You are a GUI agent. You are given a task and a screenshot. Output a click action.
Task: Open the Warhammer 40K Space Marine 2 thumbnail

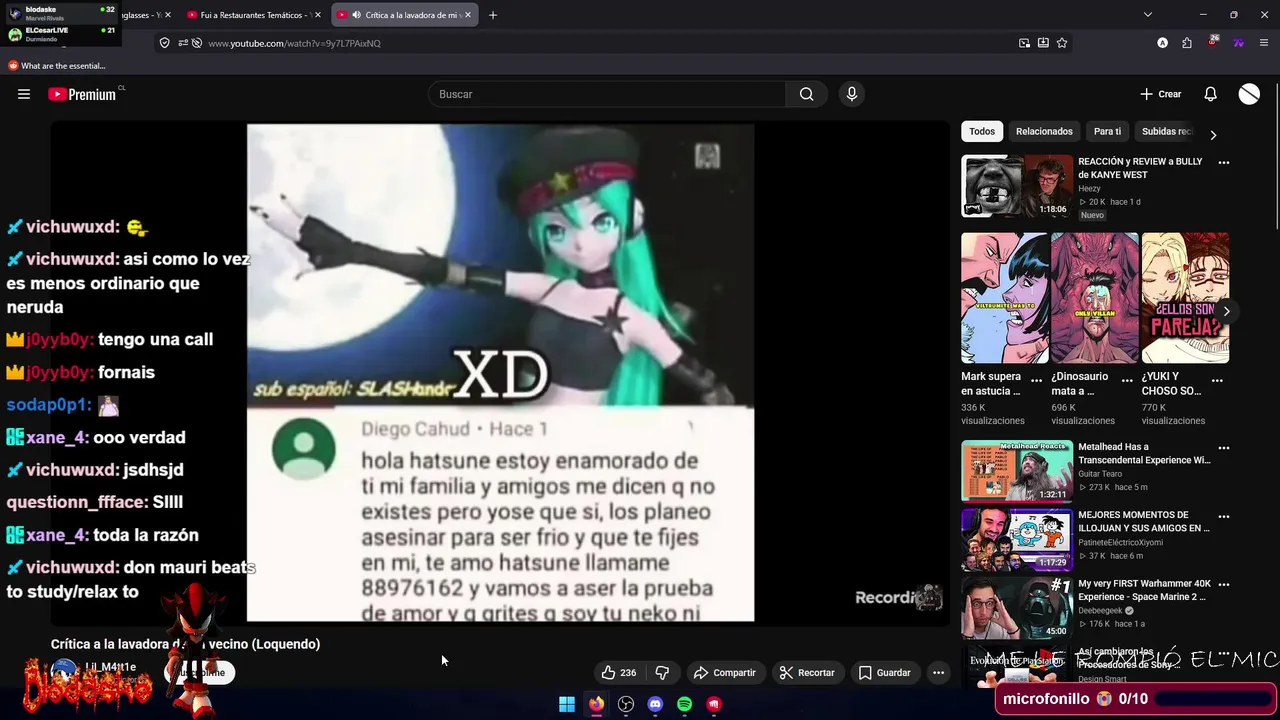1017,607
